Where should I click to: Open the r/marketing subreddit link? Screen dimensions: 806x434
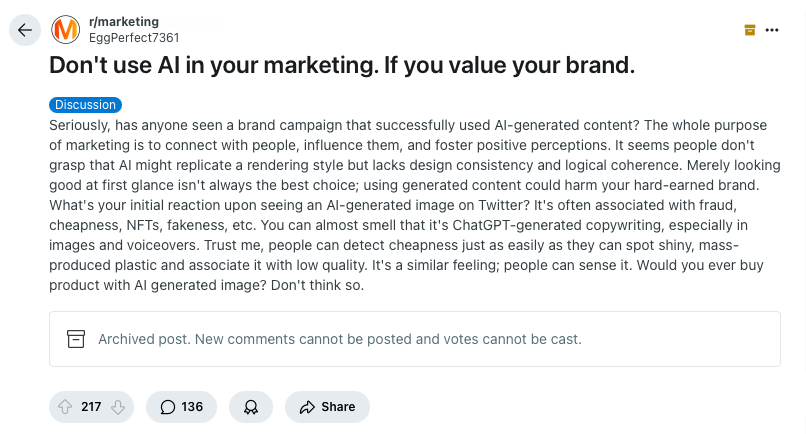tap(123, 21)
